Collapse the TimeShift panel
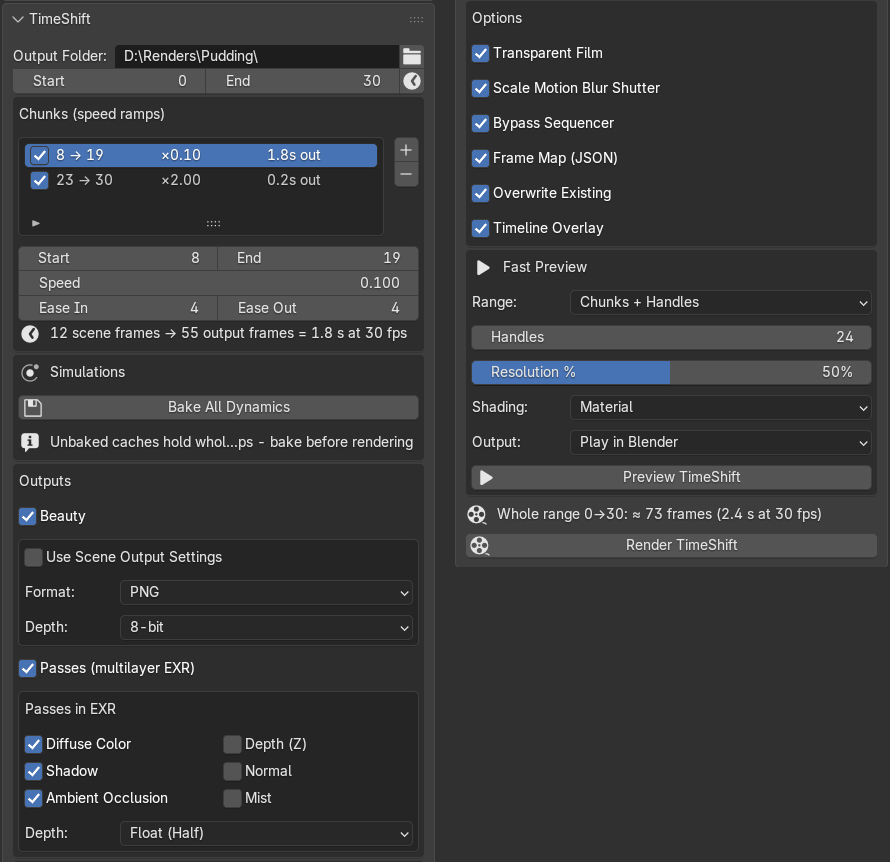 [18, 19]
